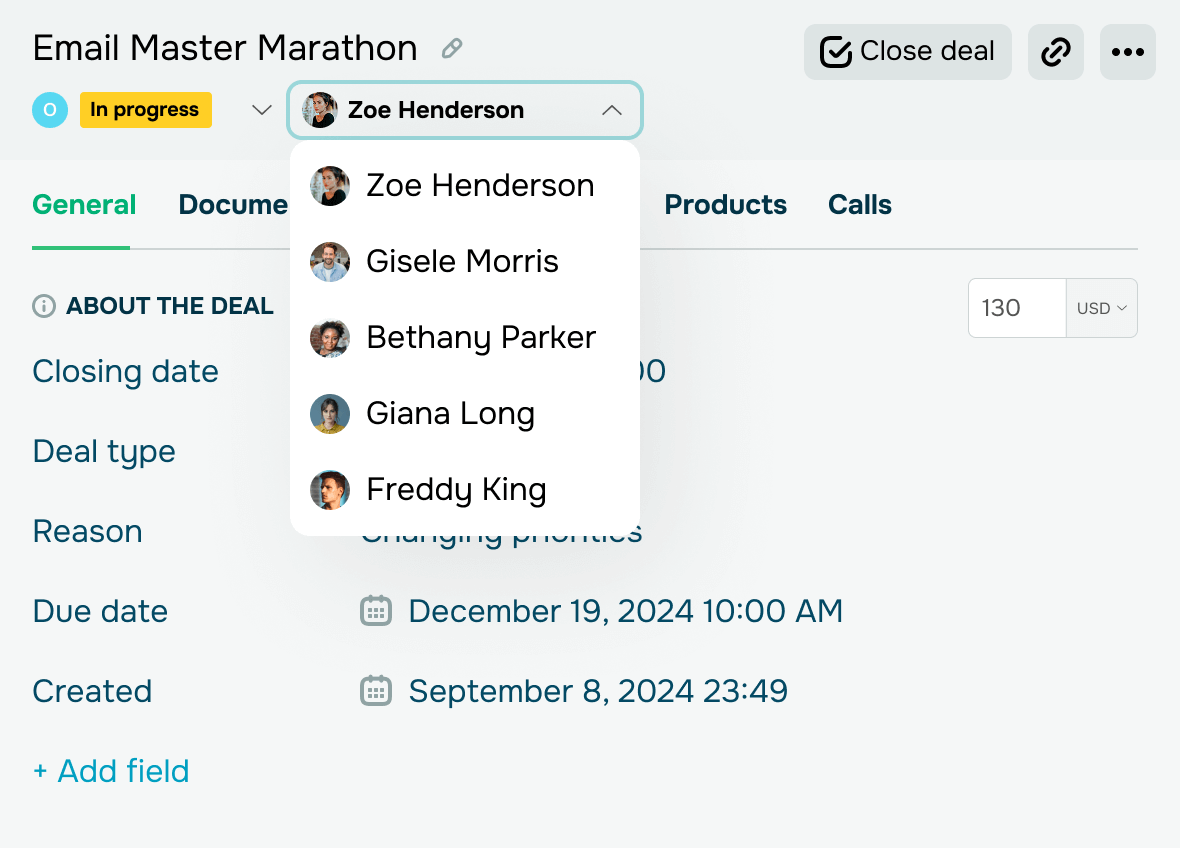Click the info icon next to About the Deal
The height and width of the screenshot is (848, 1180).
43,306
